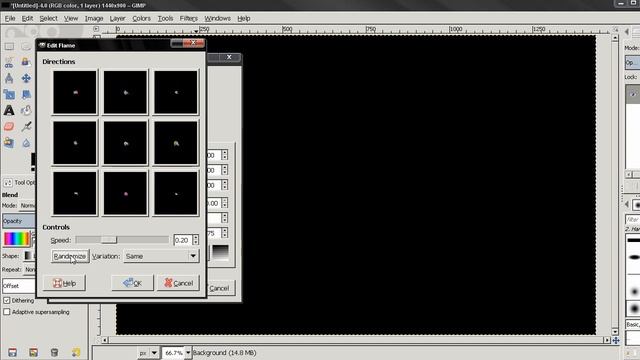Viewport: 640px width, 360px height.
Task: Click the Speed value field 0.20
Action: (183, 240)
